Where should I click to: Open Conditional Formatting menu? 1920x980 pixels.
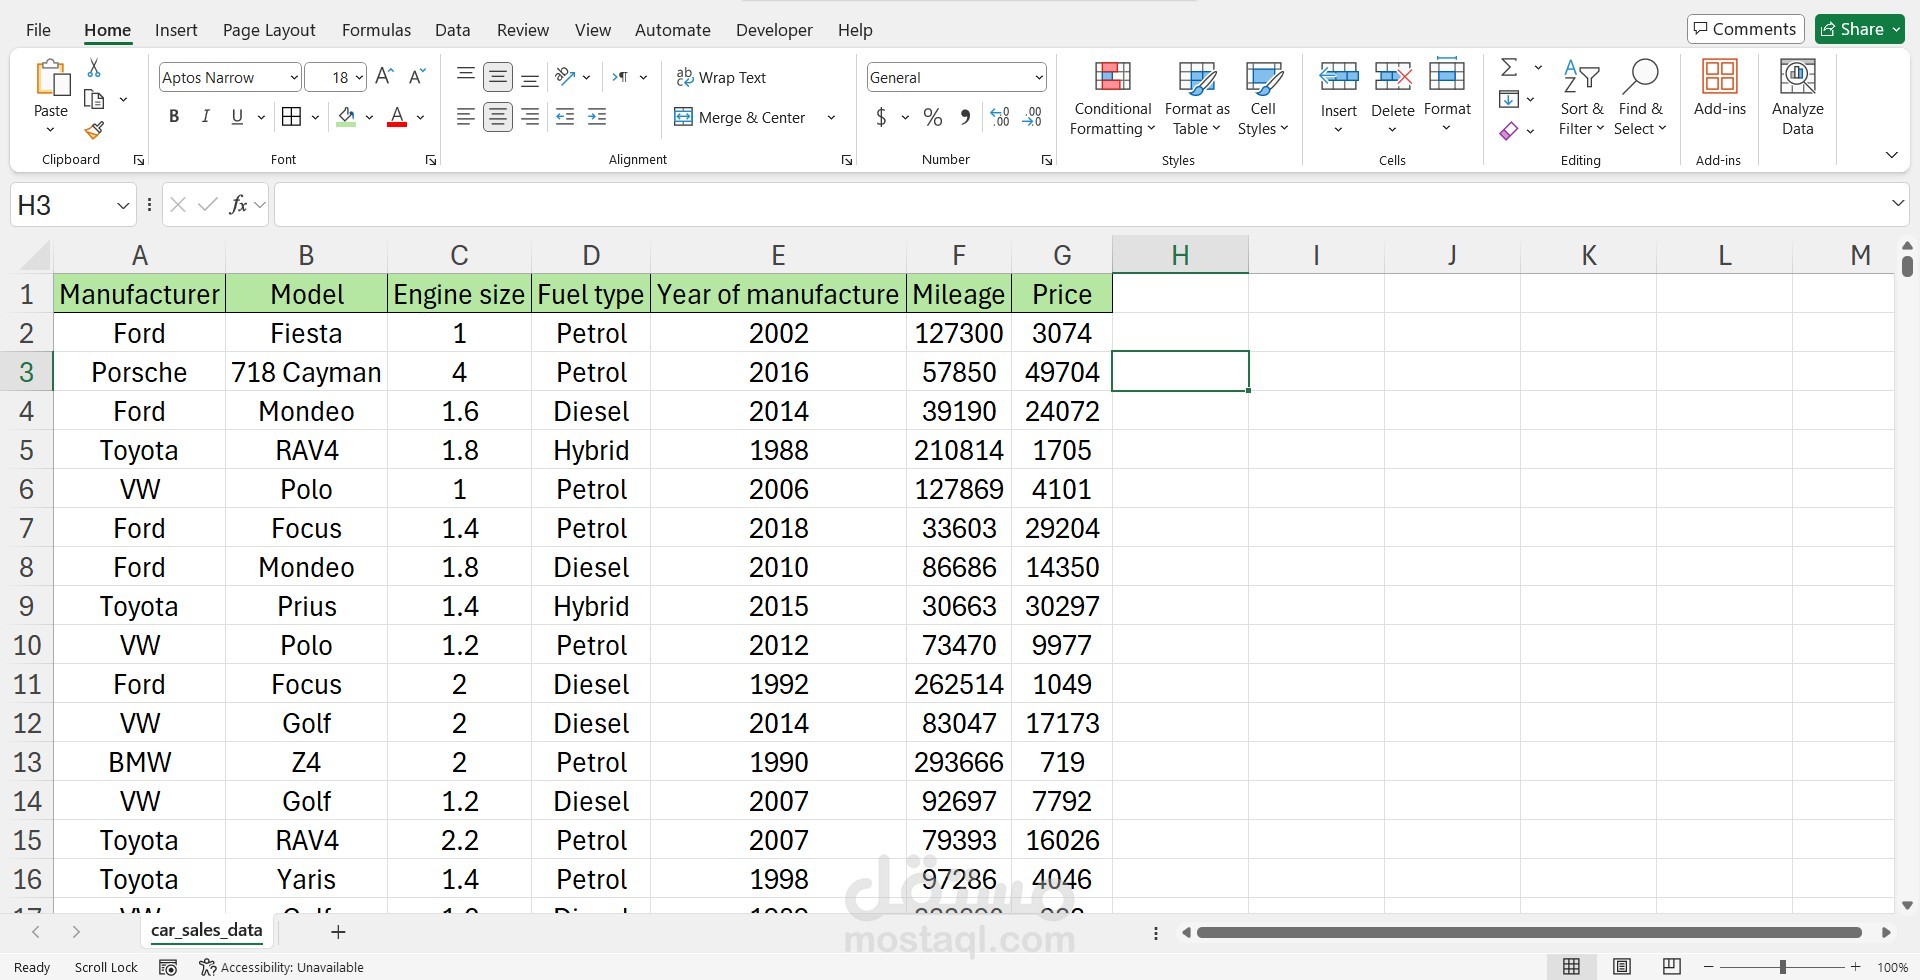point(1112,97)
